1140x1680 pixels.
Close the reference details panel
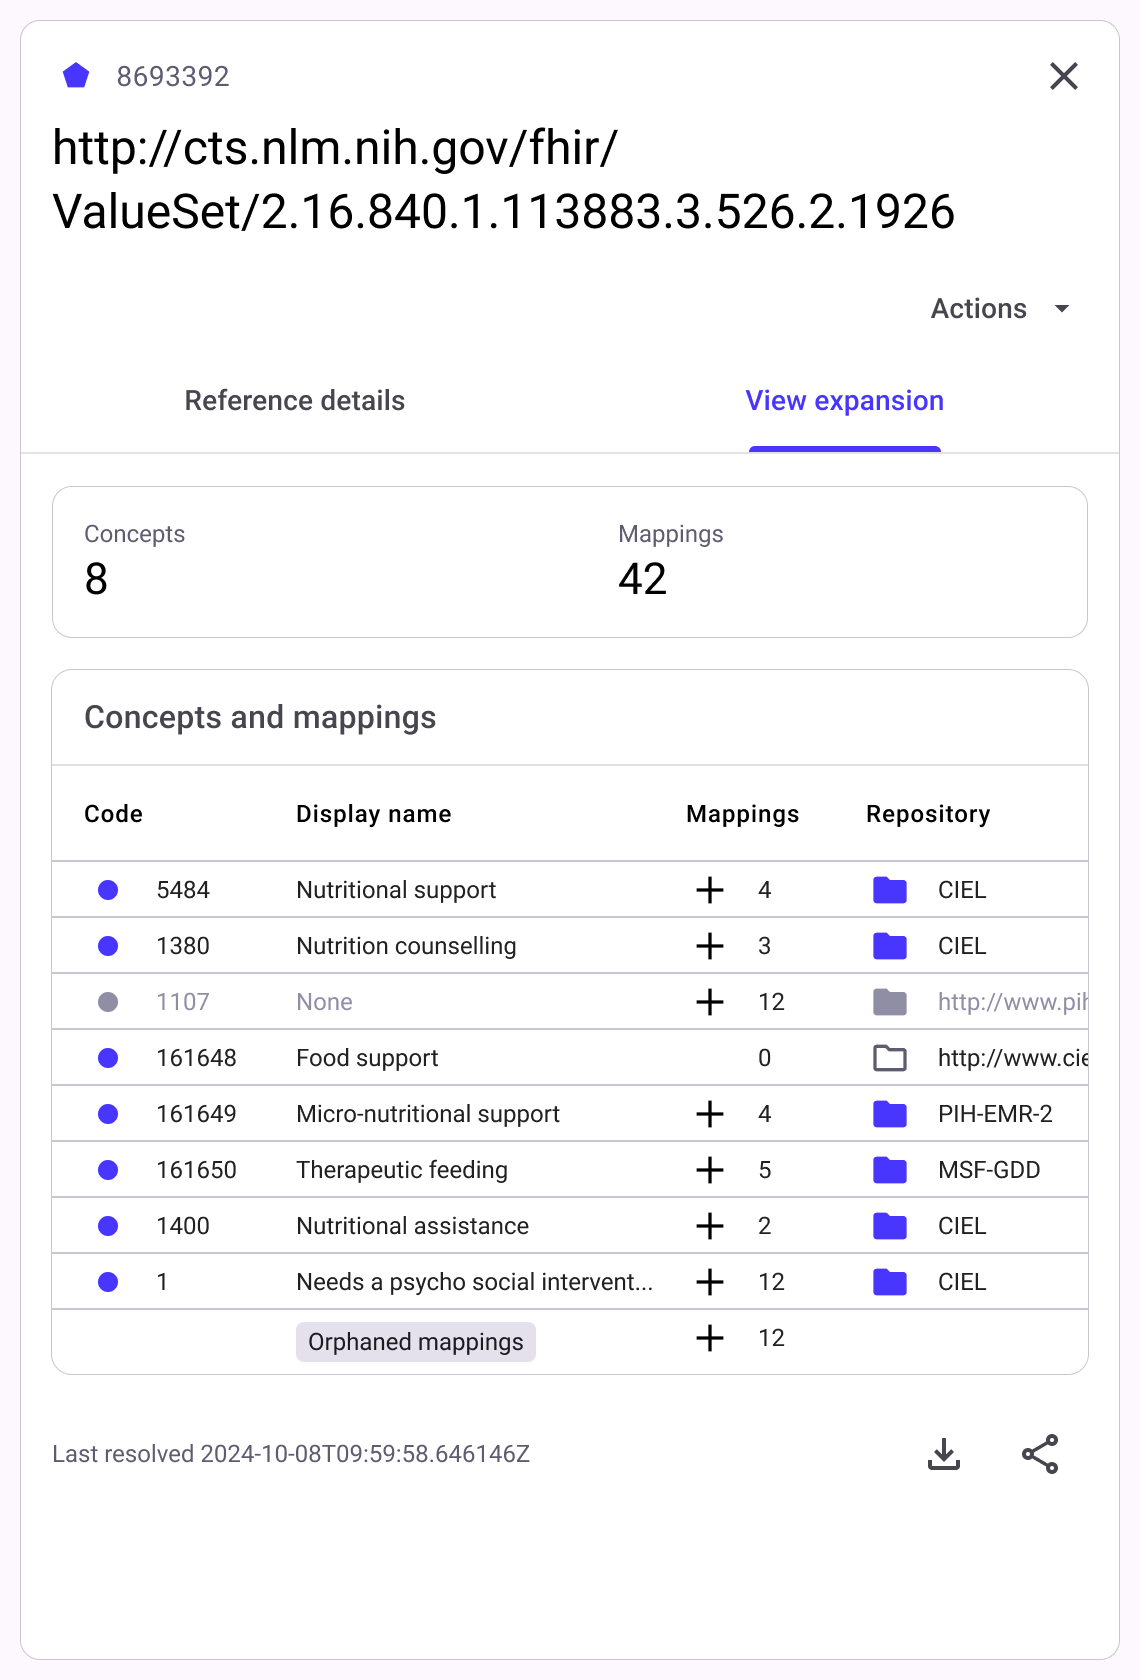click(1063, 76)
